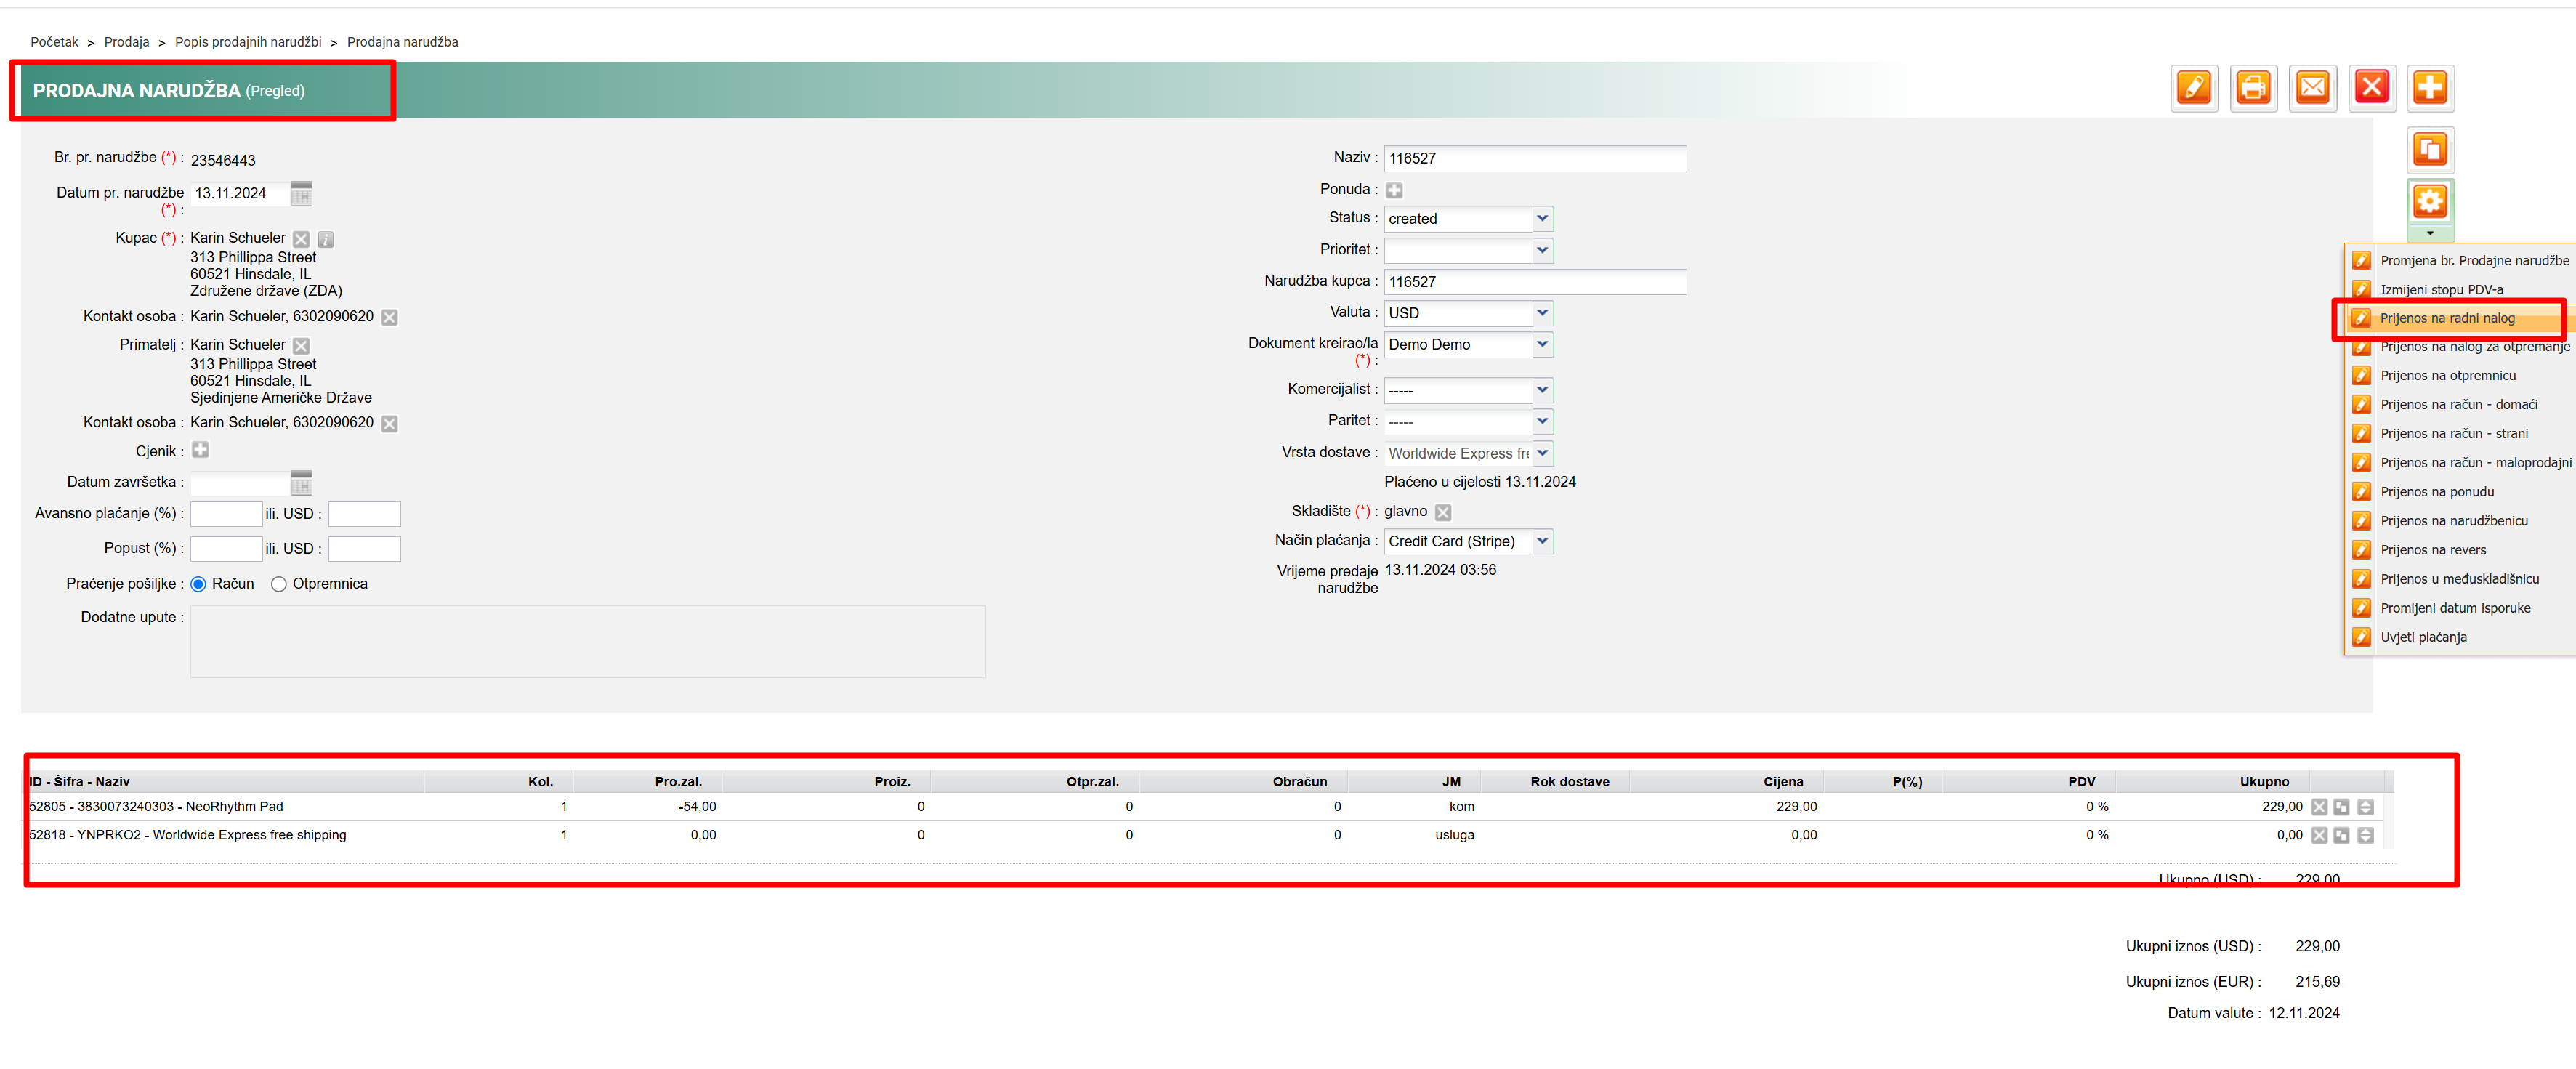2576x1069 pixels.
Task: Click the Dodatne upute text area
Action: [587, 641]
